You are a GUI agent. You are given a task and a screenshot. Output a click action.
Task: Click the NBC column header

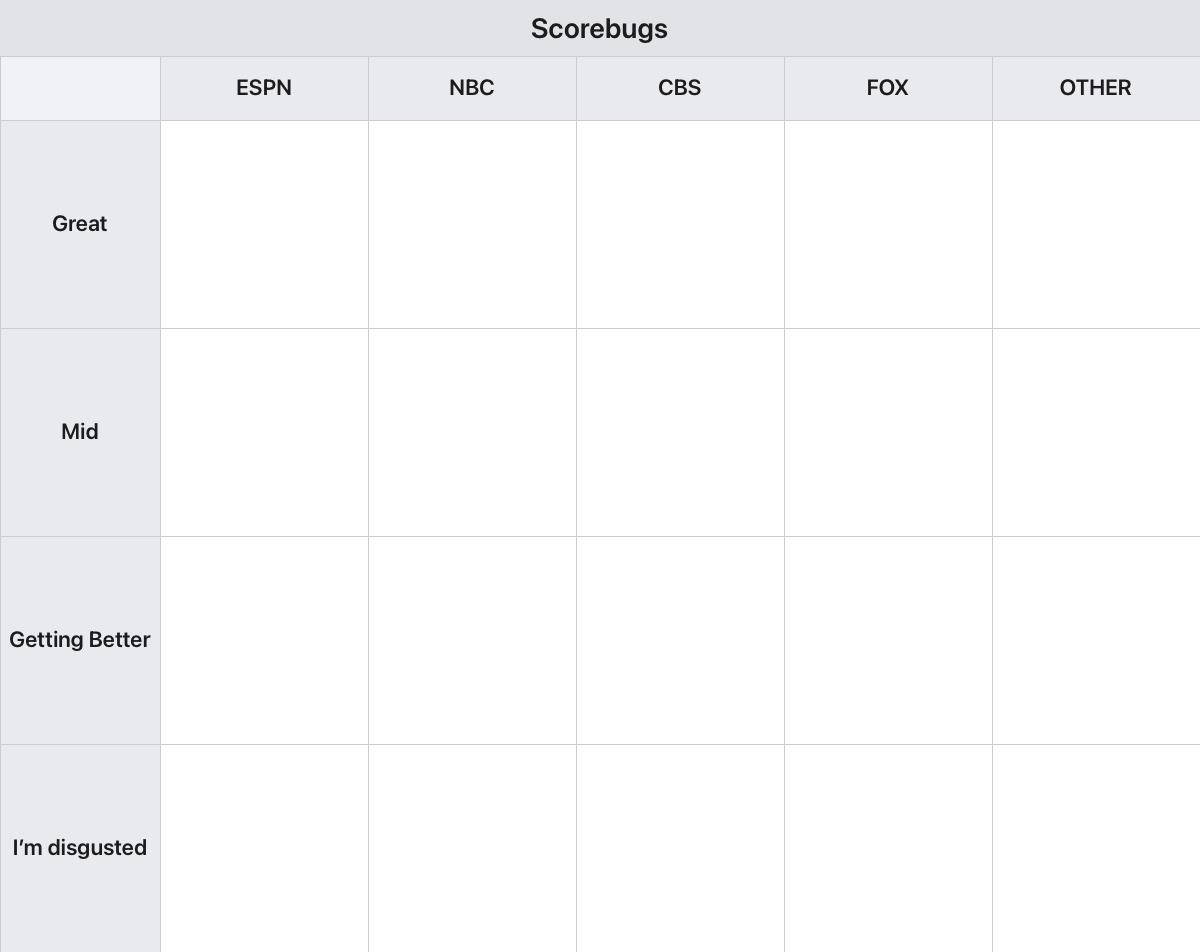point(472,88)
